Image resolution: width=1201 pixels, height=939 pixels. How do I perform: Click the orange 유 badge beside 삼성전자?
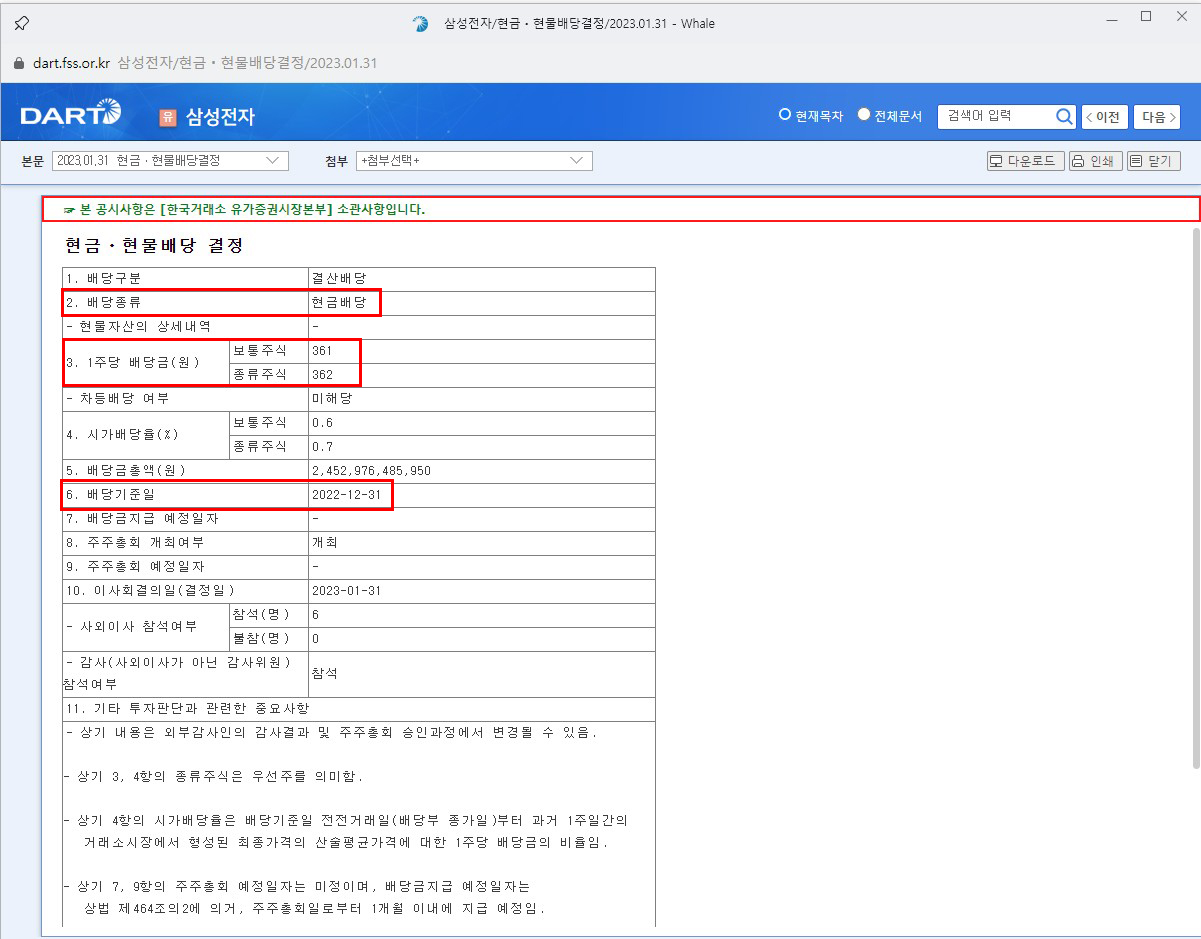167,116
